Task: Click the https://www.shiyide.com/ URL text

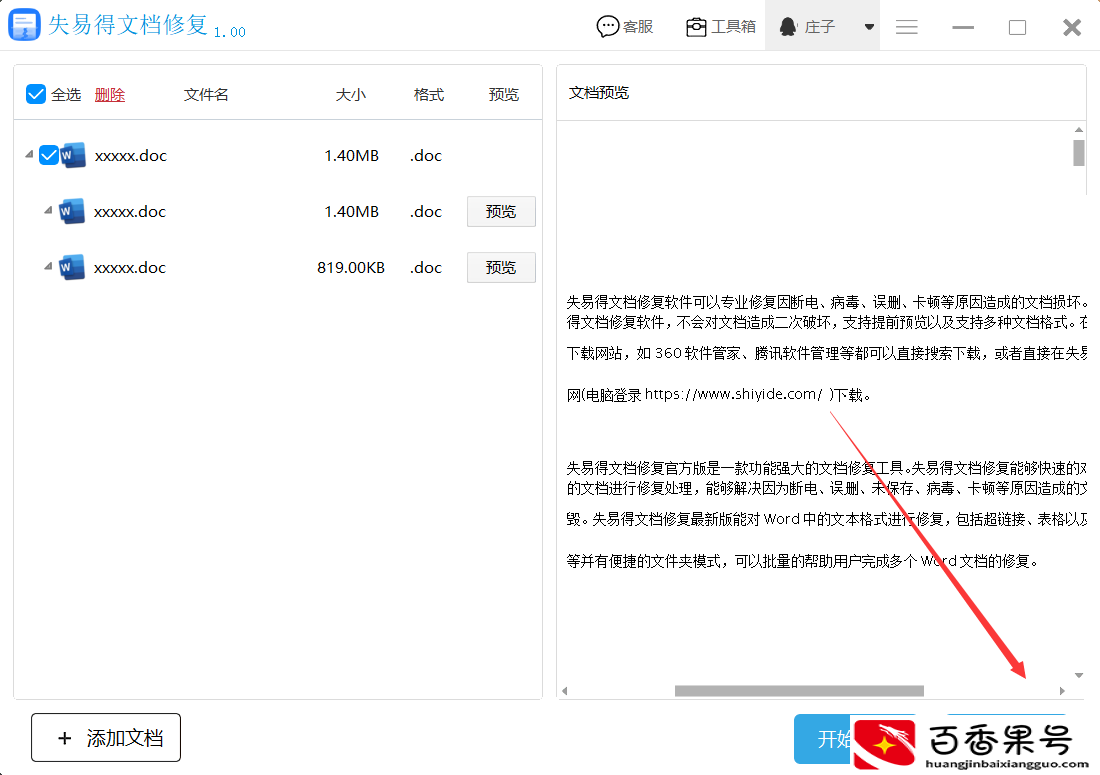Action: pyautogui.click(x=733, y=394)
